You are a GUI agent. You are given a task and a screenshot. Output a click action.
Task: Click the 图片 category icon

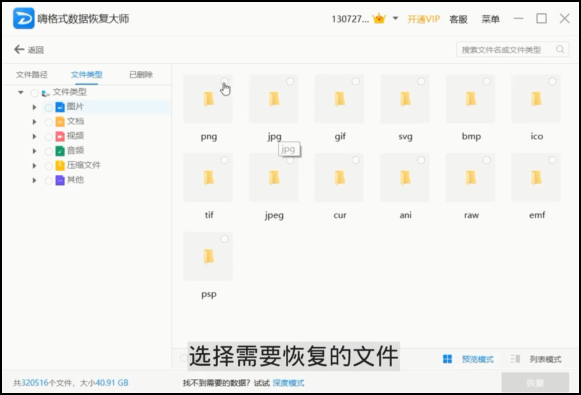pyautogui.click(x=60, y=107)
